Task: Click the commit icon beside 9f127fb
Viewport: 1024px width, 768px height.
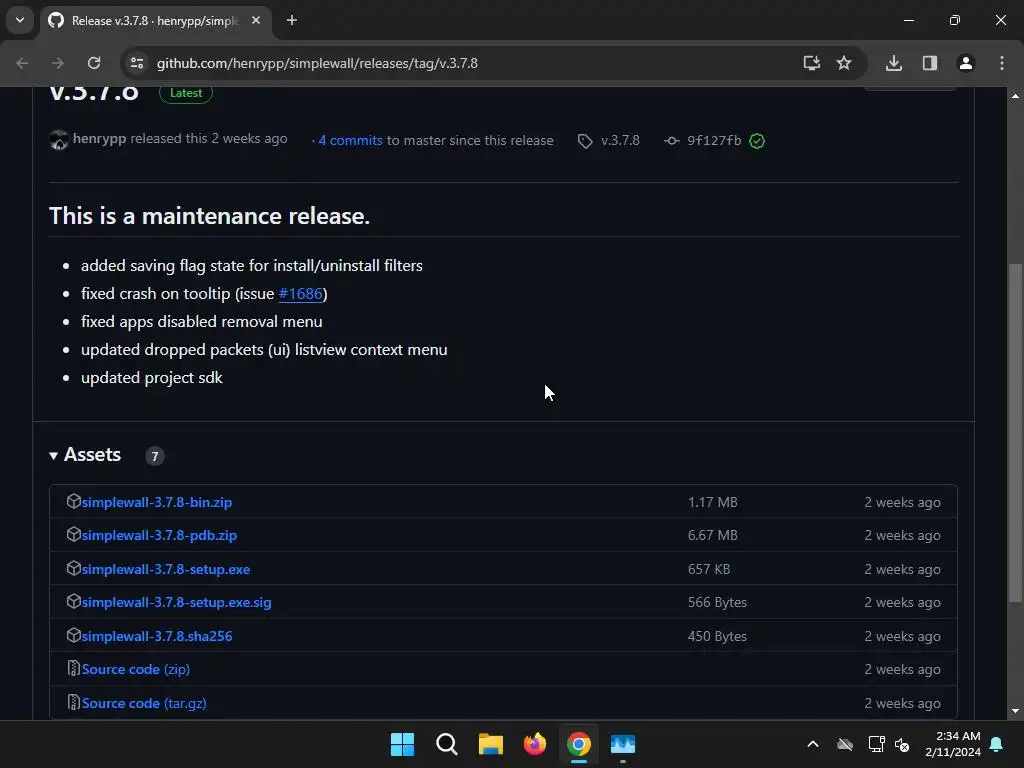Action: [671, 140]
